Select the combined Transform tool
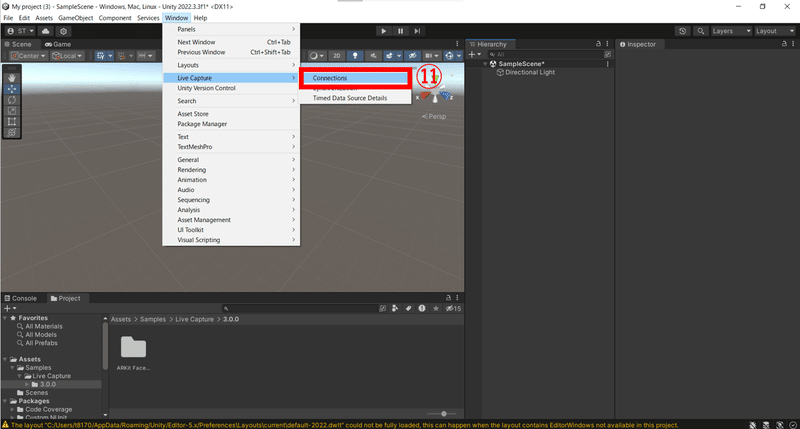 point(12,133)
